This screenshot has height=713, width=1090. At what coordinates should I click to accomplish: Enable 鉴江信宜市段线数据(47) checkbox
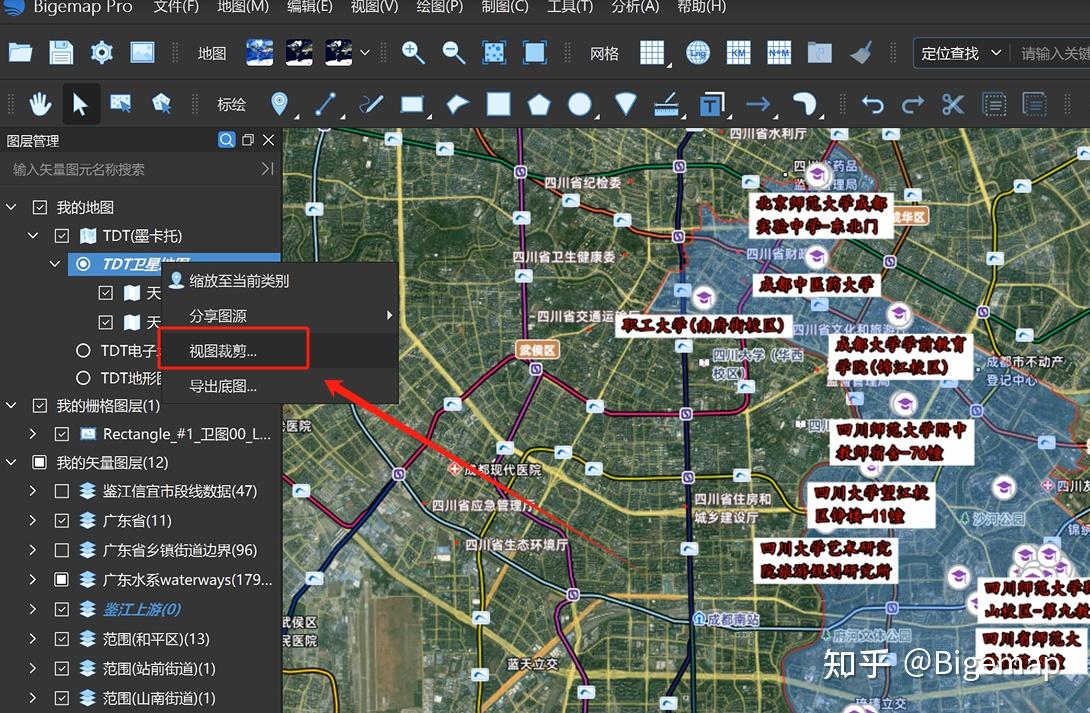click(x=62, y=491)
